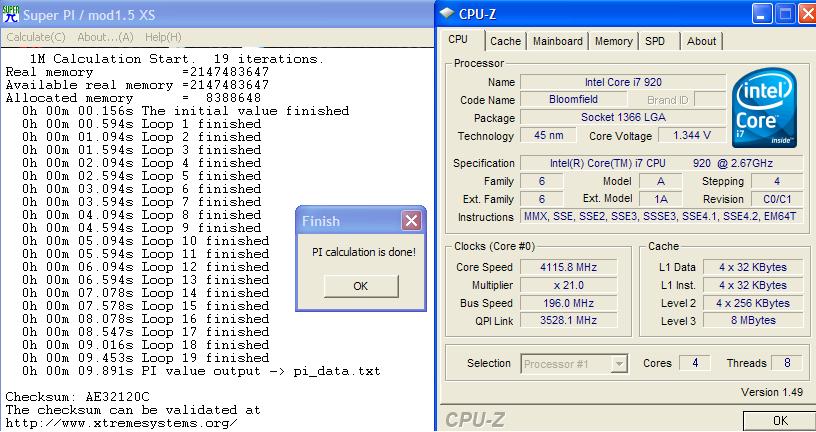Image resolution: width=816 pixels, height=432 pixels.
Task: Open the Calculate(C) menu in Super PI
Action: [x=36, y=37]
